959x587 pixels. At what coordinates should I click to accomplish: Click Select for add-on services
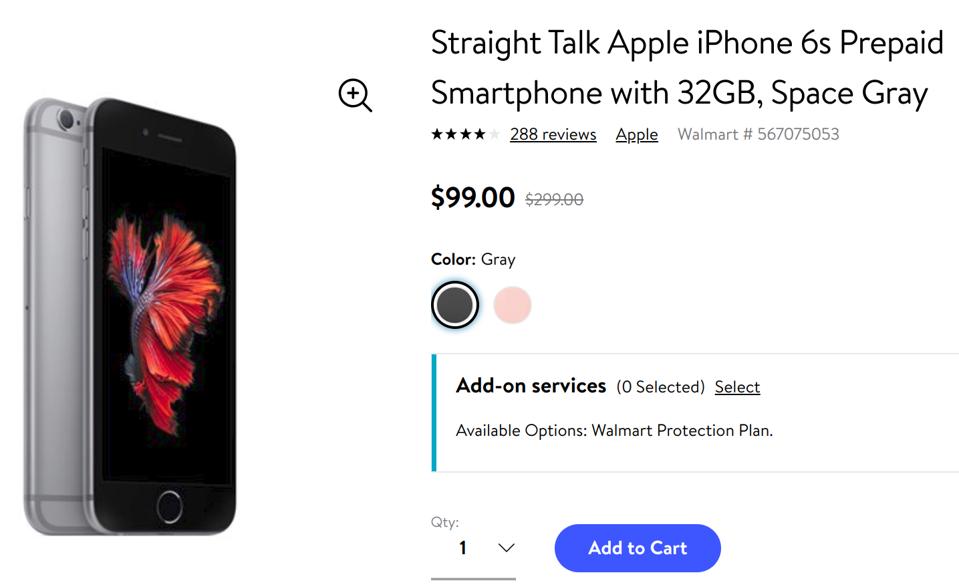tap(737, 387)
